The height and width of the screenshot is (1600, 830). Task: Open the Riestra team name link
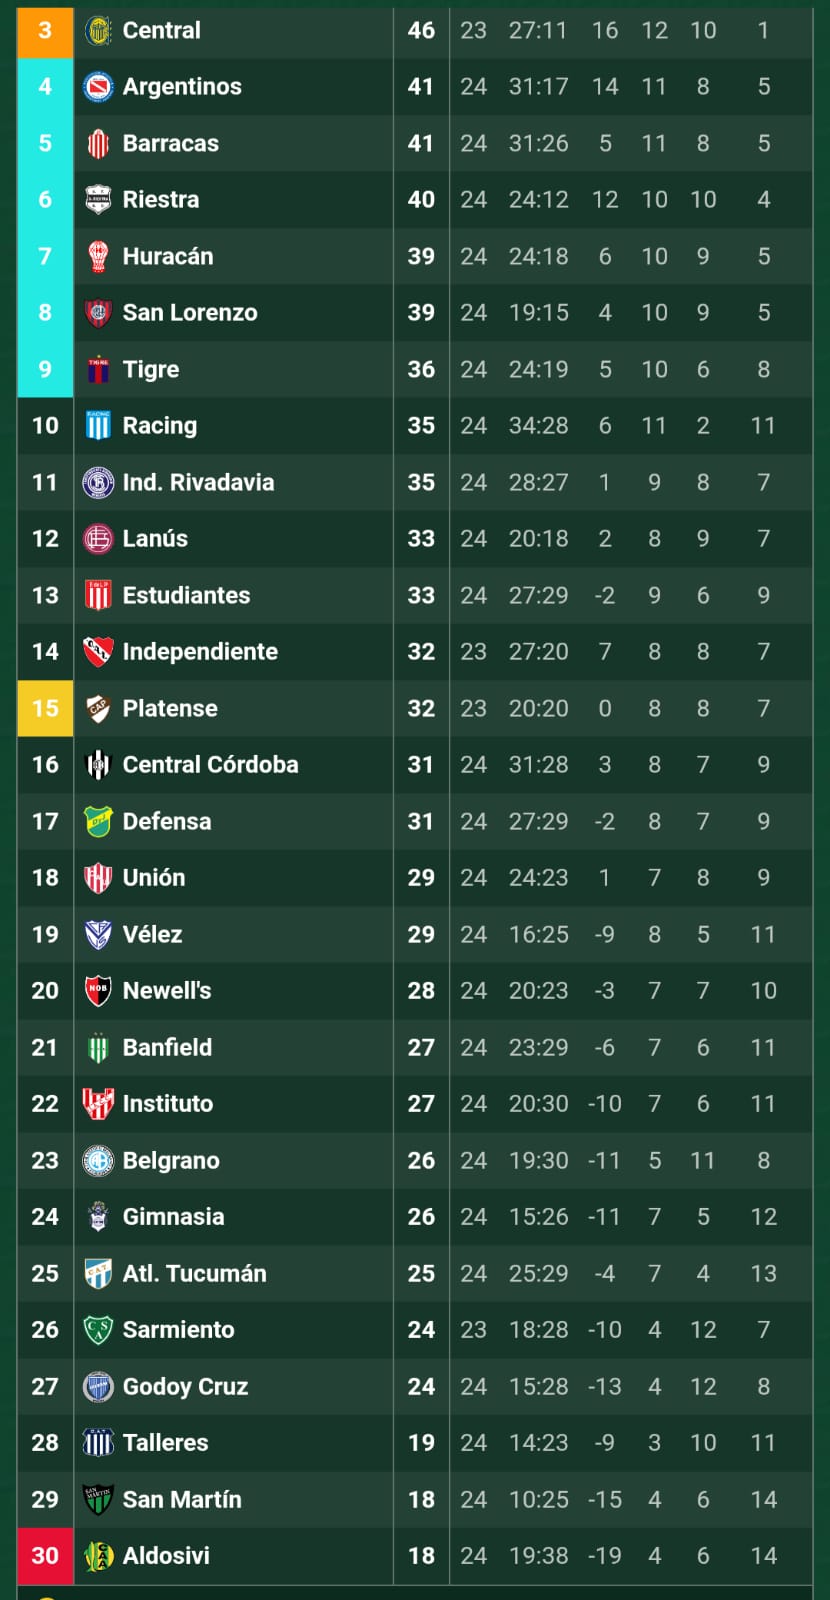point(160,200)
